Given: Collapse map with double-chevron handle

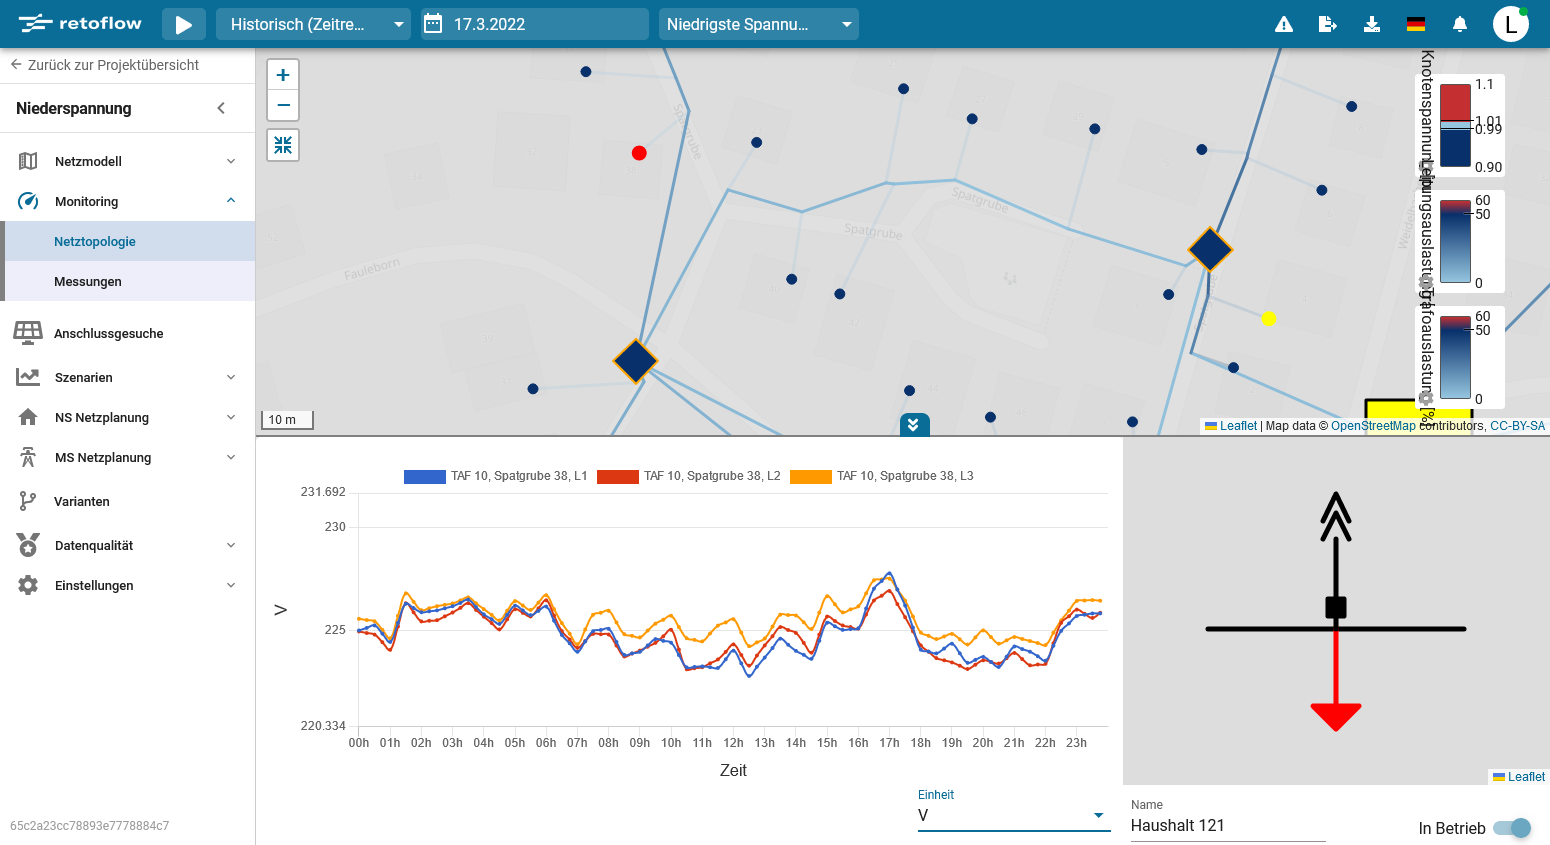Looking at the screenshot, I should 914,425.
